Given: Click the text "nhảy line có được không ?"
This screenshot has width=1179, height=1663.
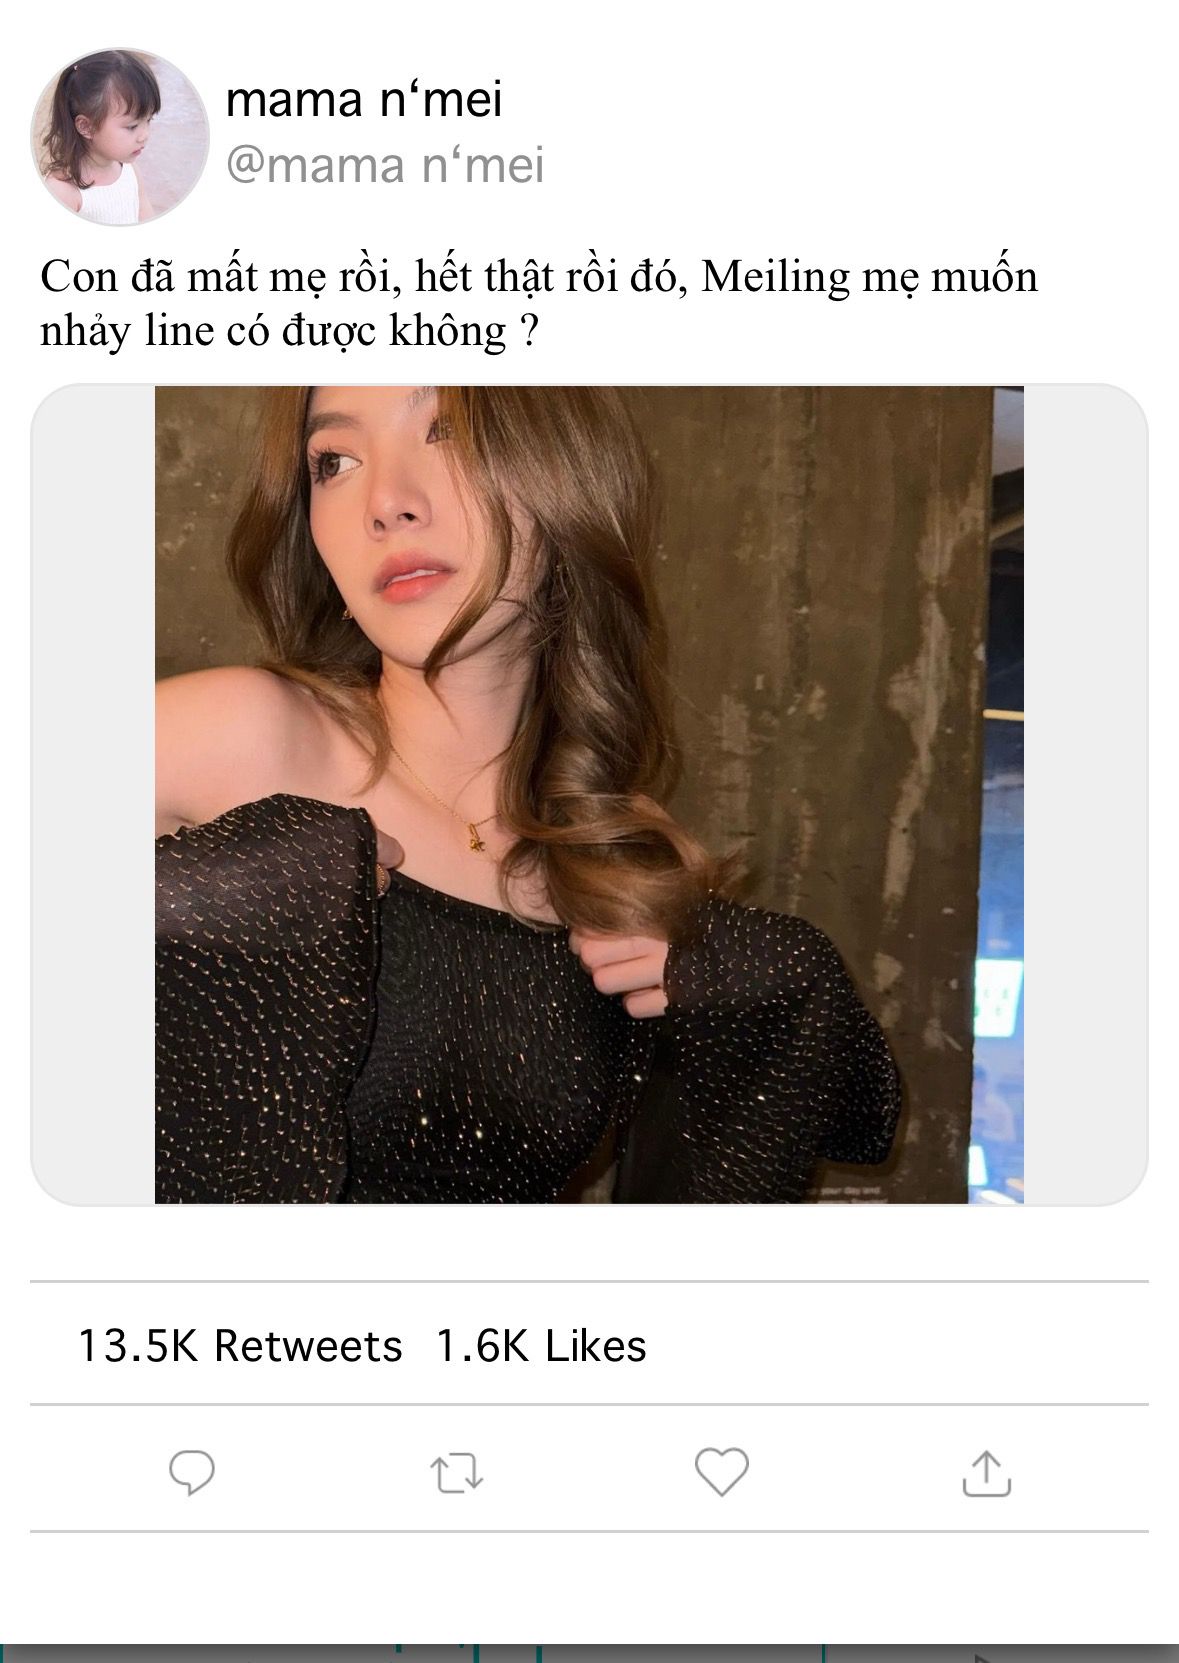Looking at the screenshot, I should coord(290,331).
